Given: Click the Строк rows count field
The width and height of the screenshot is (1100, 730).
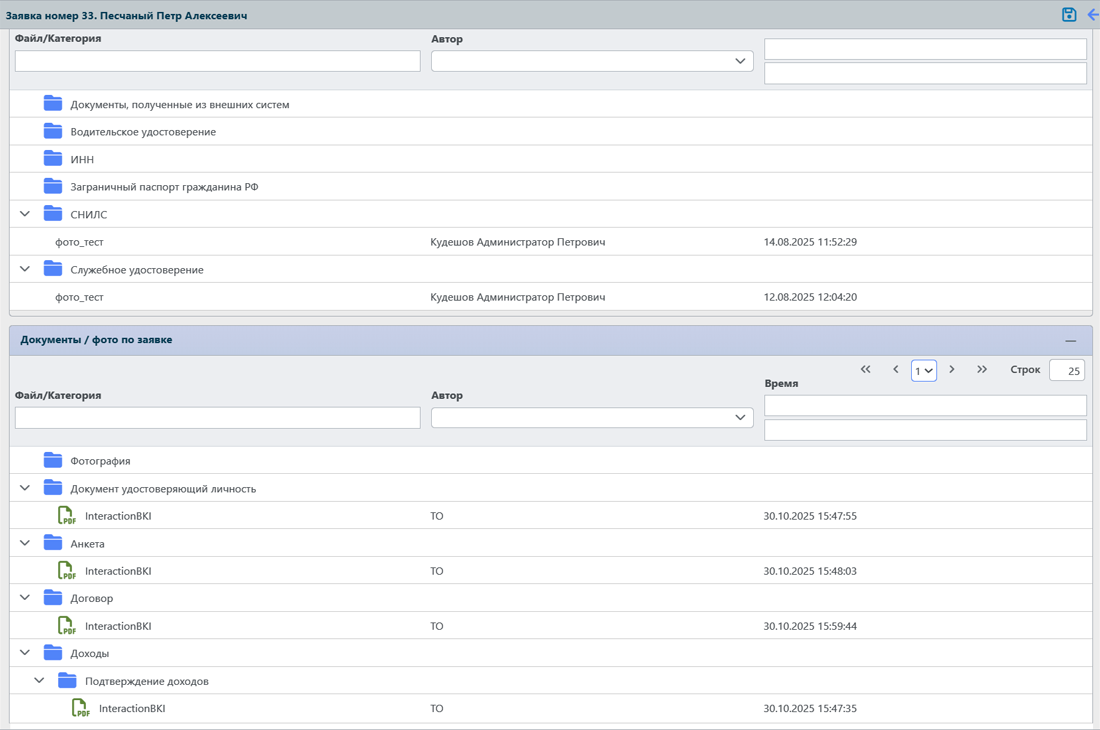Looking at the screenshot, I should click(1067, 371).
